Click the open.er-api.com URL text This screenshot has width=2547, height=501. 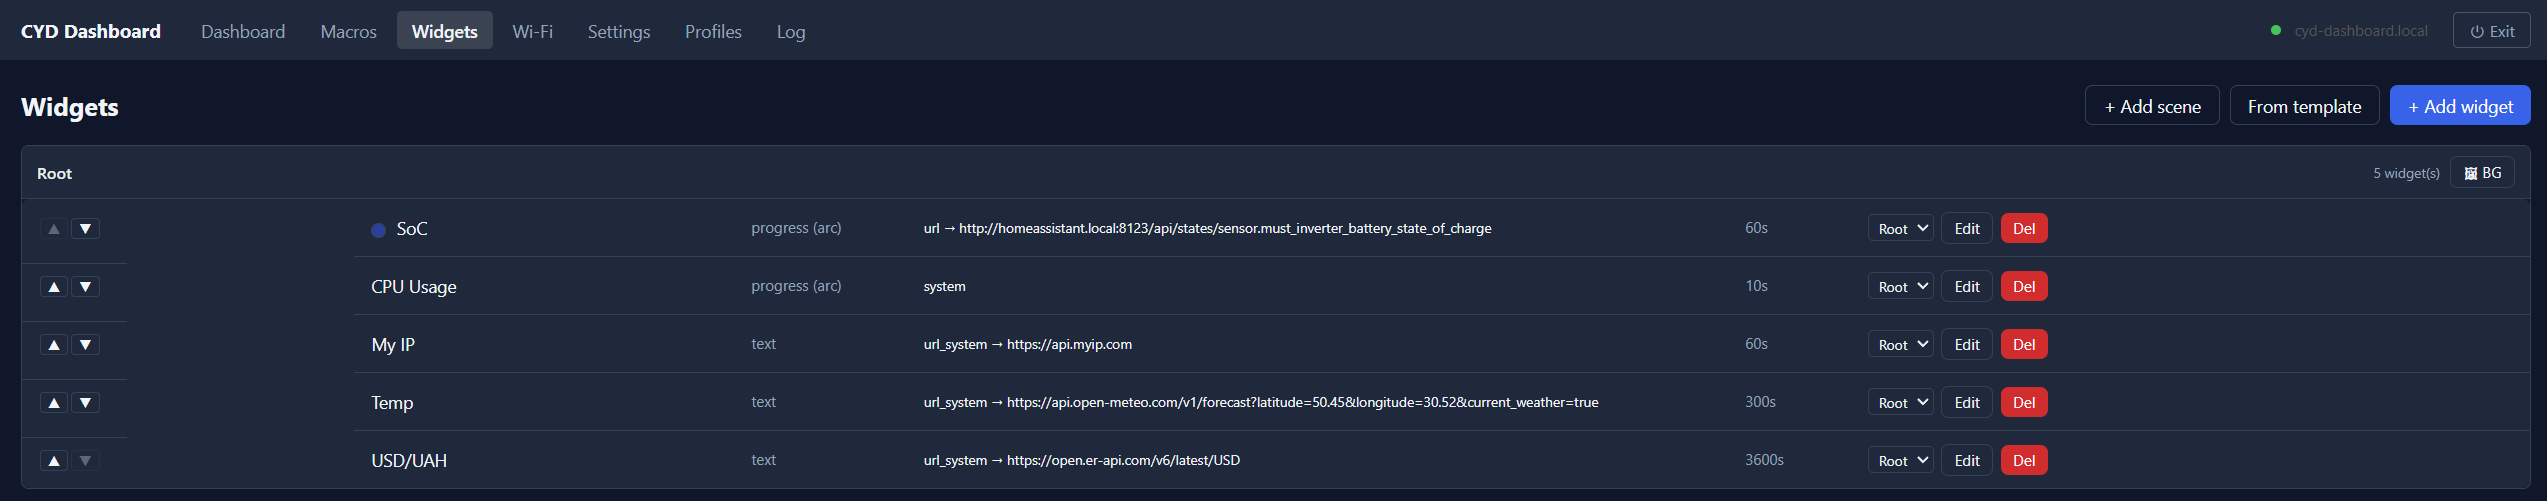coord(1082,461)
